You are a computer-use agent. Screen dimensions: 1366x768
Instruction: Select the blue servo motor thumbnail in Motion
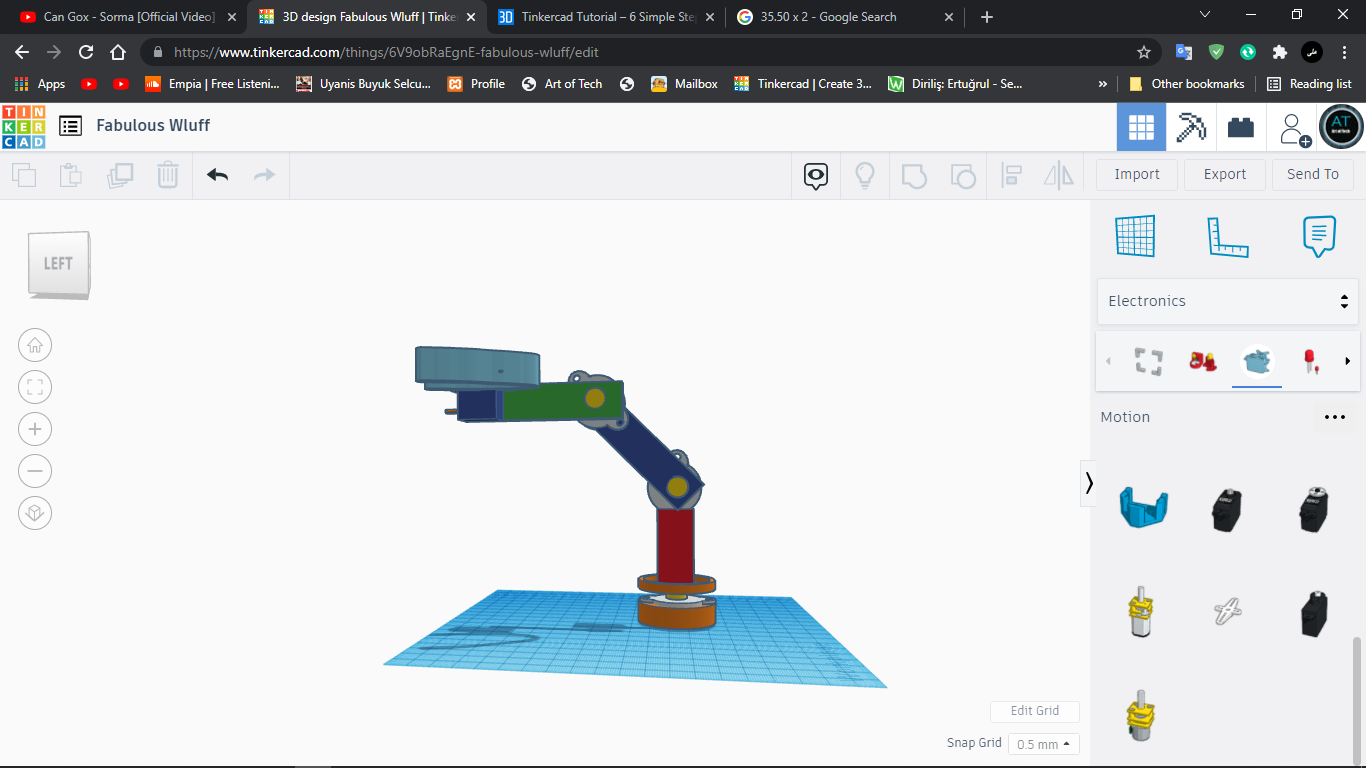coord(1143,508)
